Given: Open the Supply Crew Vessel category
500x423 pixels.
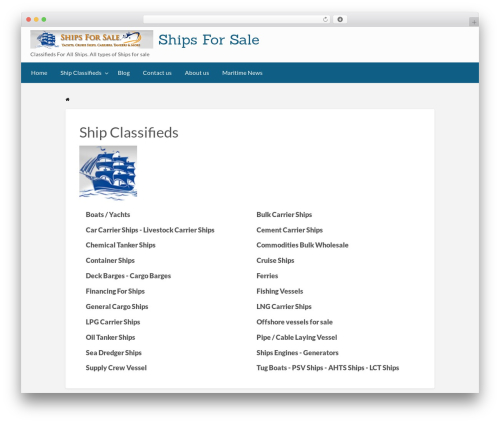Looking at the screenshot, I should pyautogui.click(x=116, y=368).
